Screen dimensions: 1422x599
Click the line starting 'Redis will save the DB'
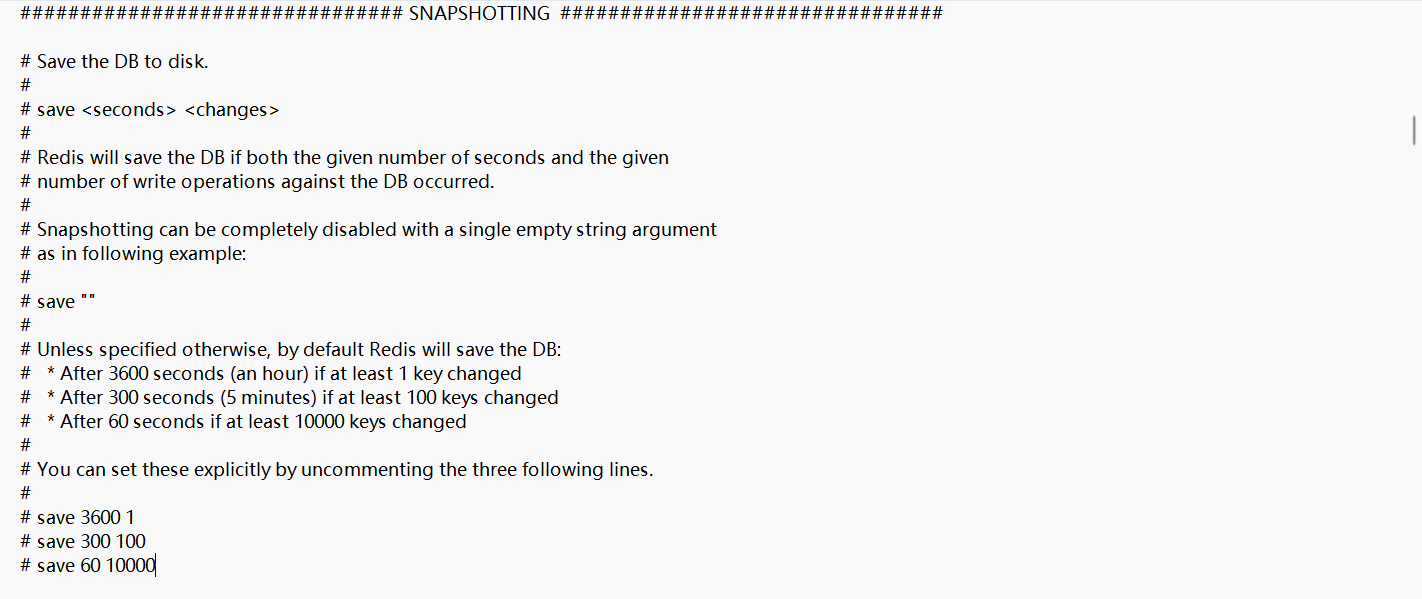(344, 157)
